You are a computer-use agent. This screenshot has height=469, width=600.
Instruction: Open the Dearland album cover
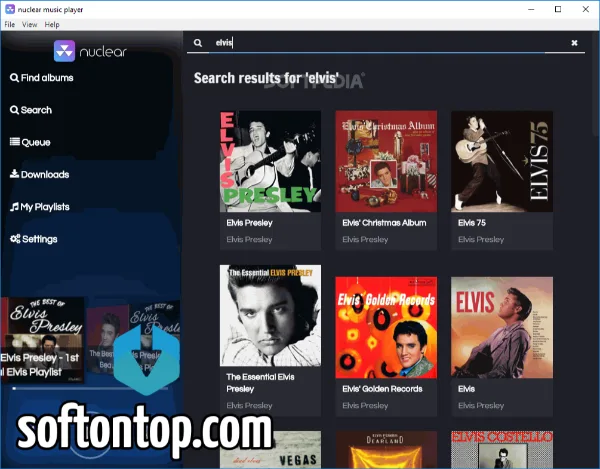[x=386, y=449]
